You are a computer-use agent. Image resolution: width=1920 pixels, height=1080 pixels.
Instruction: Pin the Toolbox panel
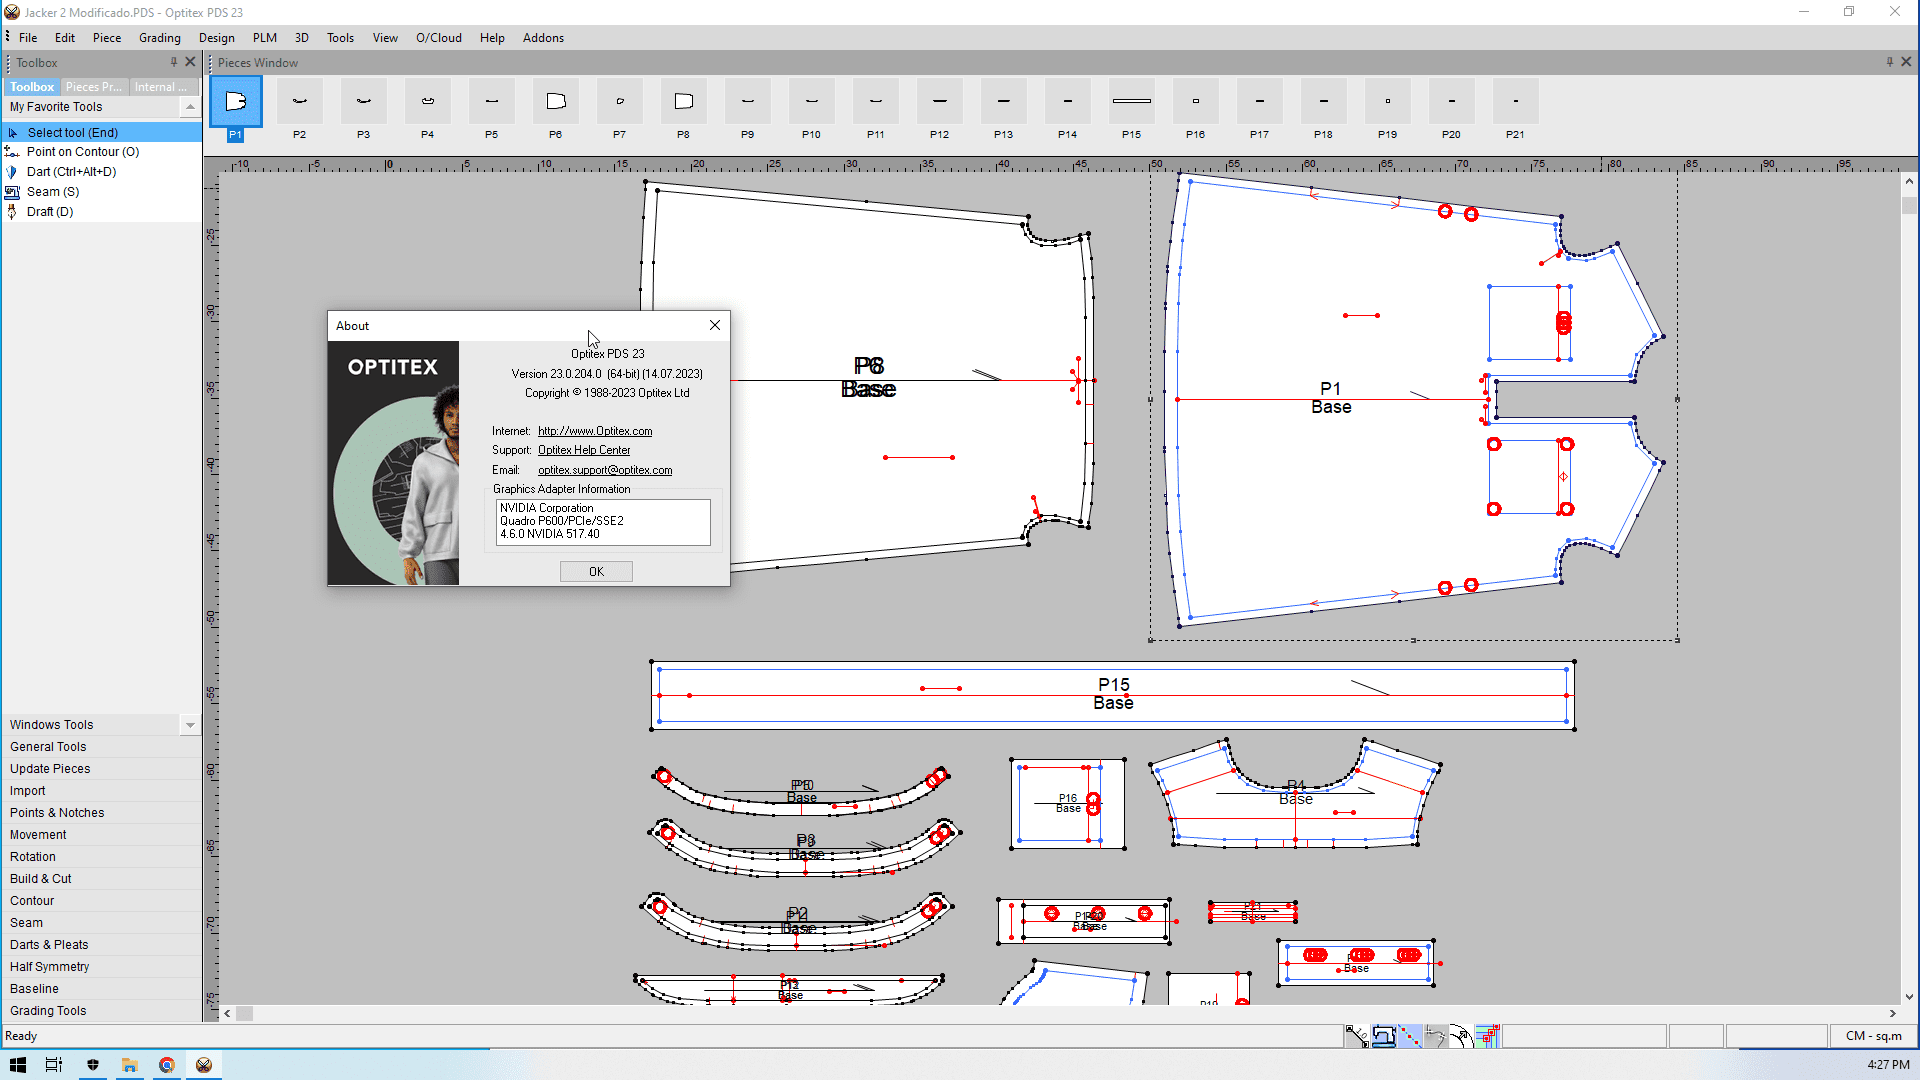point(174,62)
